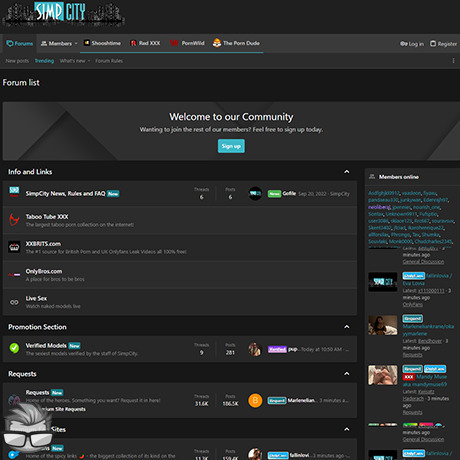Viewport: 460px width, 460px height.
Task: Open the Marlenelankrane sidebar thread thumbnail
Action: point(383,325)
